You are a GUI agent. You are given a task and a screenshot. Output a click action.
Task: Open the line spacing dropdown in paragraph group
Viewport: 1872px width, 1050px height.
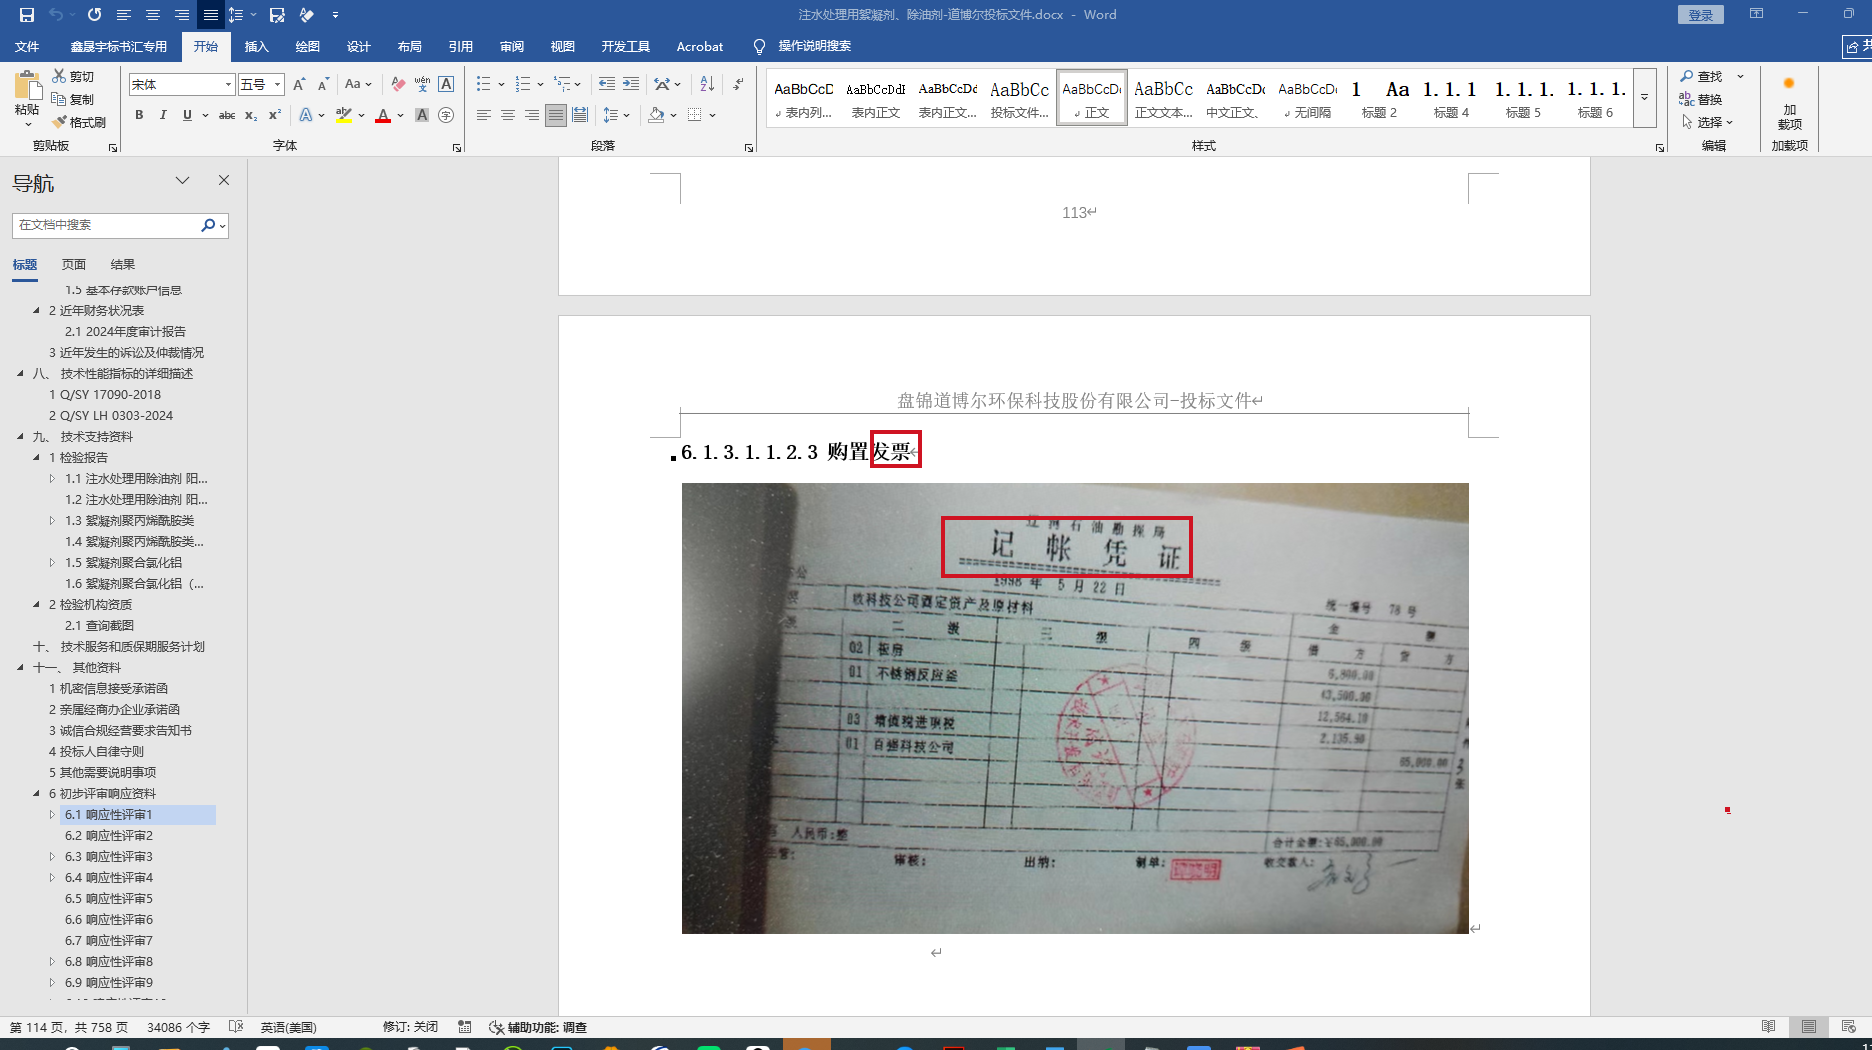[x=616, y=115]
